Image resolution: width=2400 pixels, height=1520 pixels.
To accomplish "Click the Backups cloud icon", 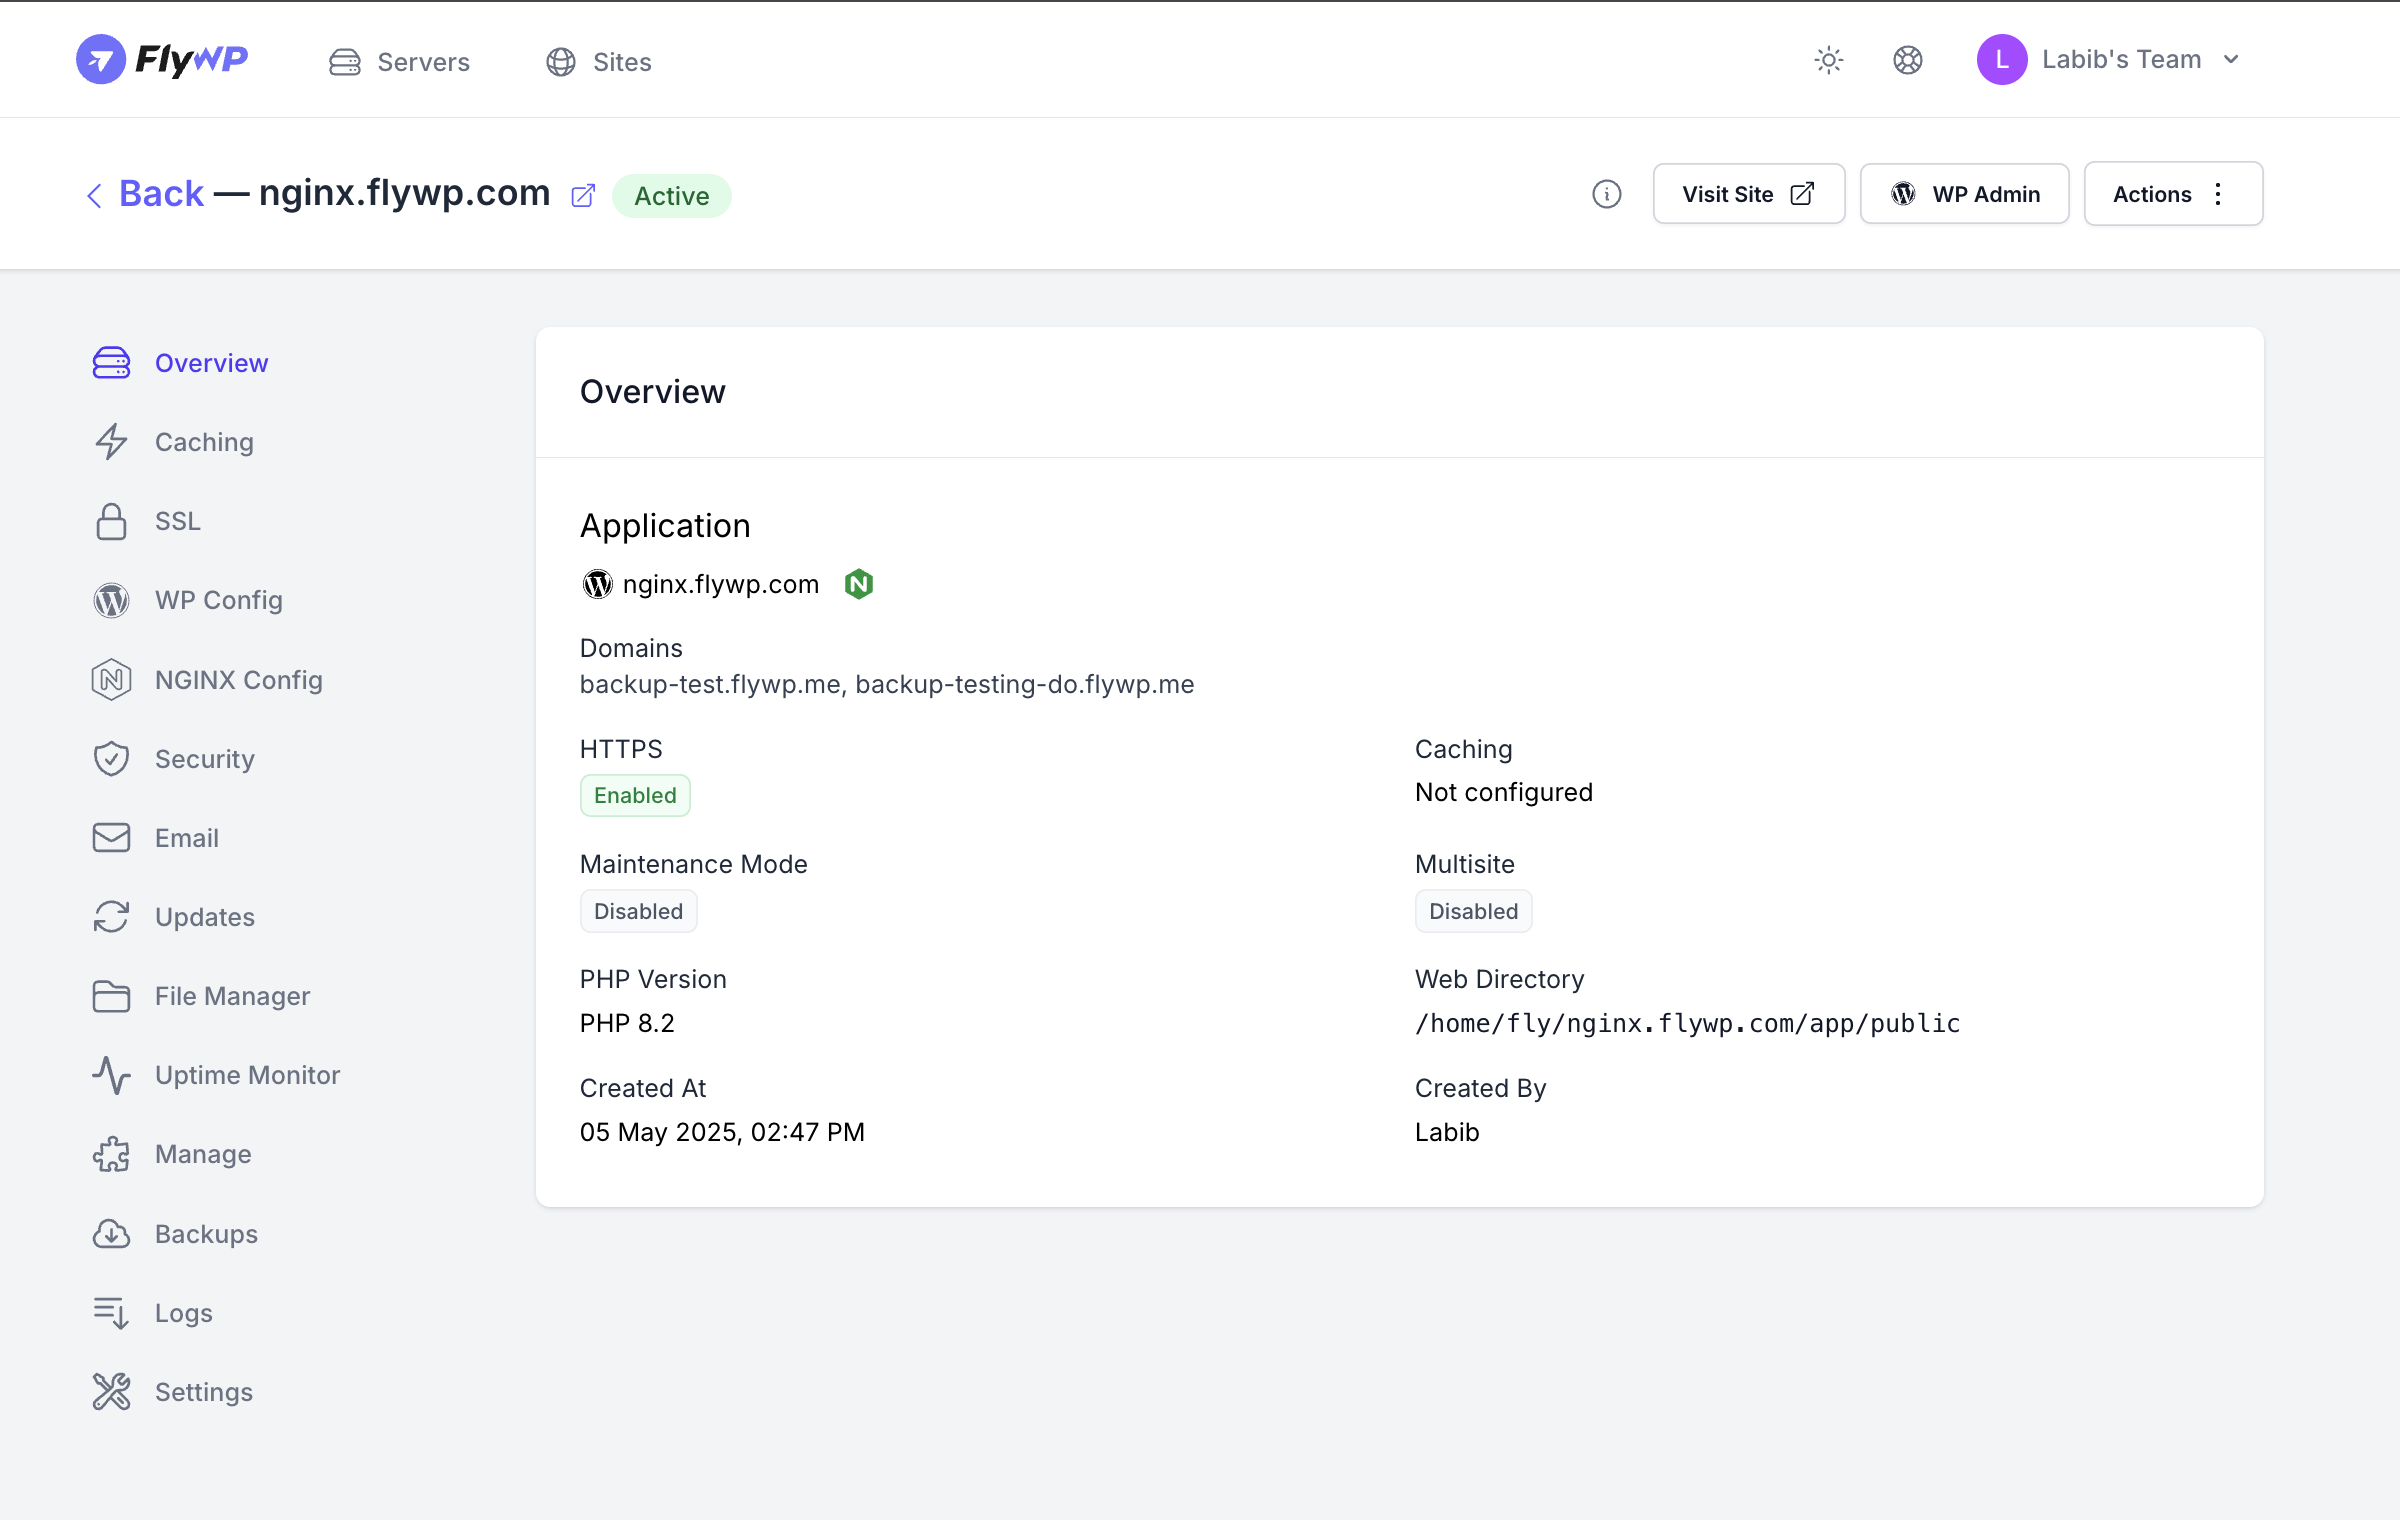I will pos(110,1234).
